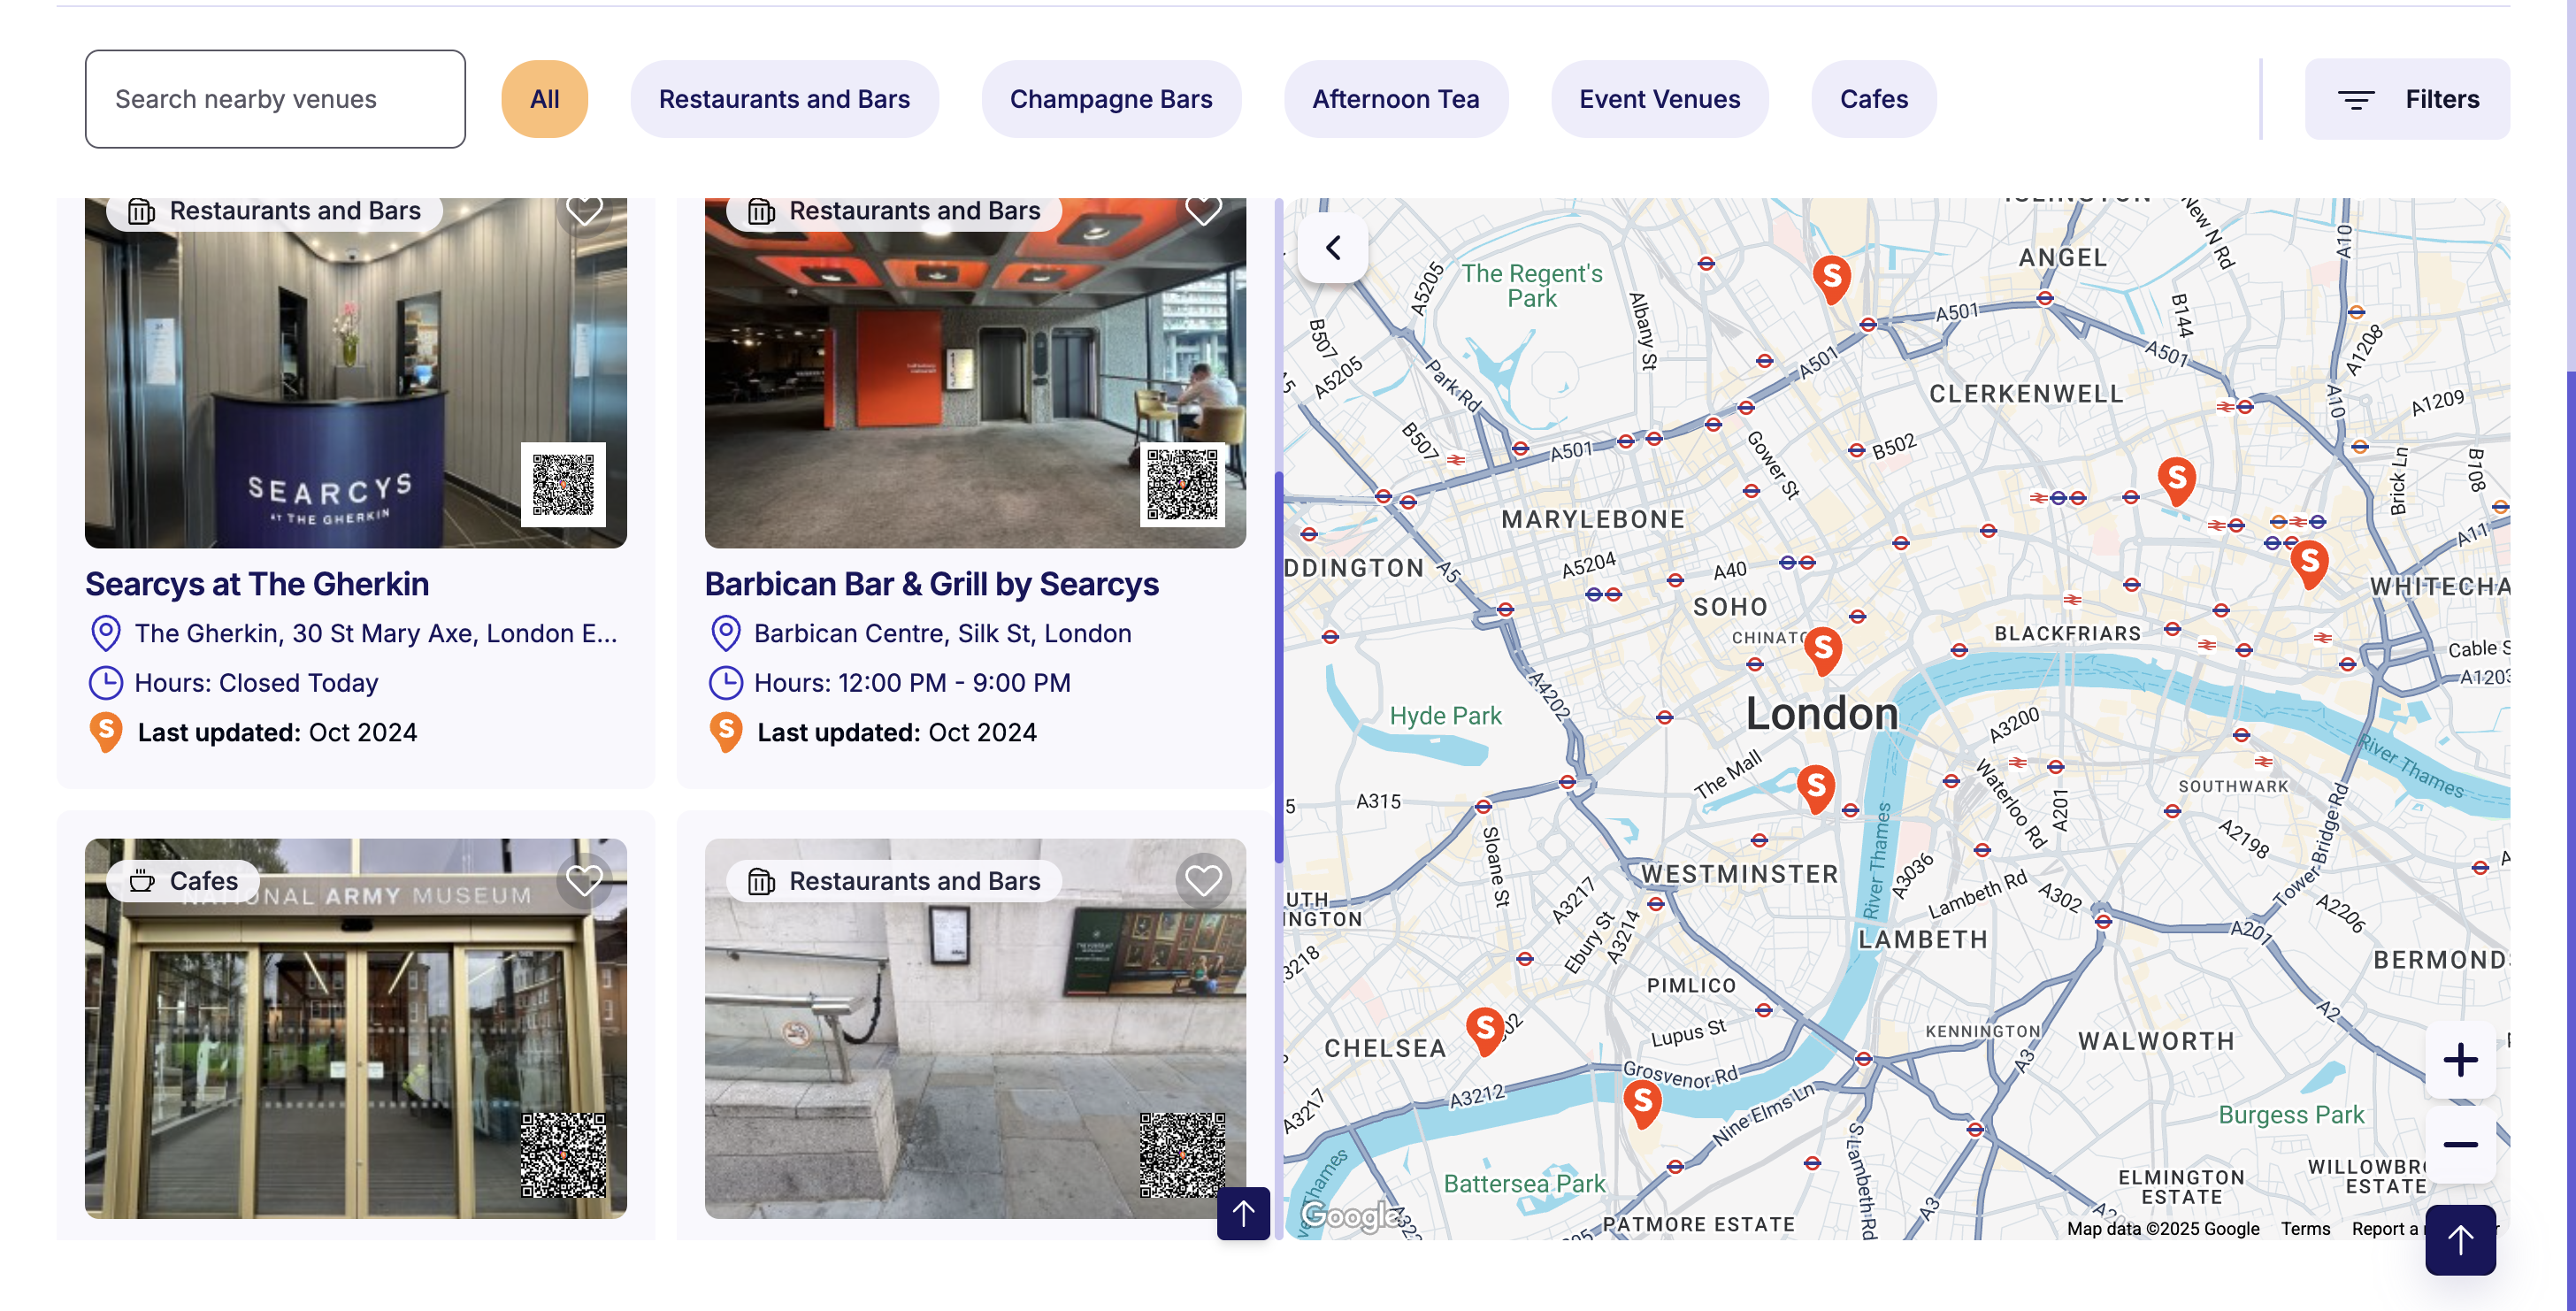2576x1311 pixels.
Task: Click the venue list scrollbar
Action: (1278, 666)
